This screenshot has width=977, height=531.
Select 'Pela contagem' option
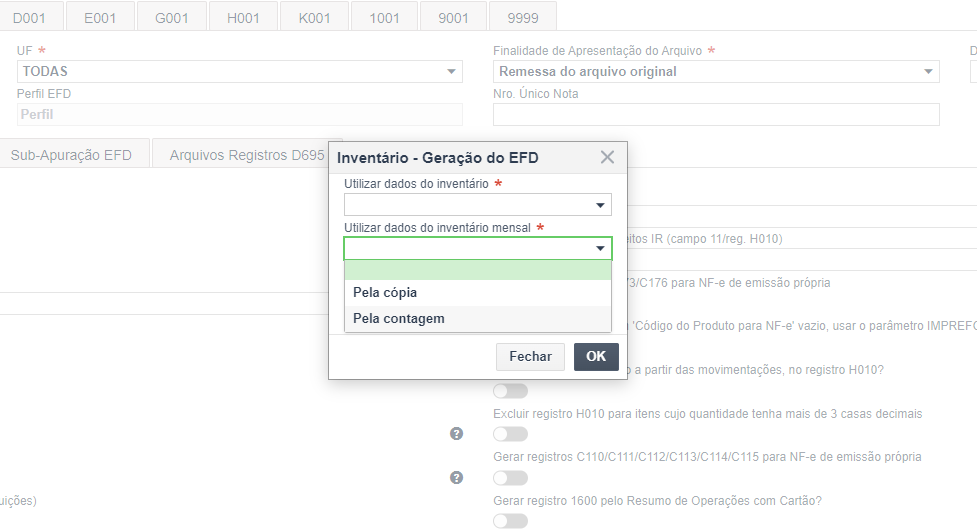click(x=478, y=318)
